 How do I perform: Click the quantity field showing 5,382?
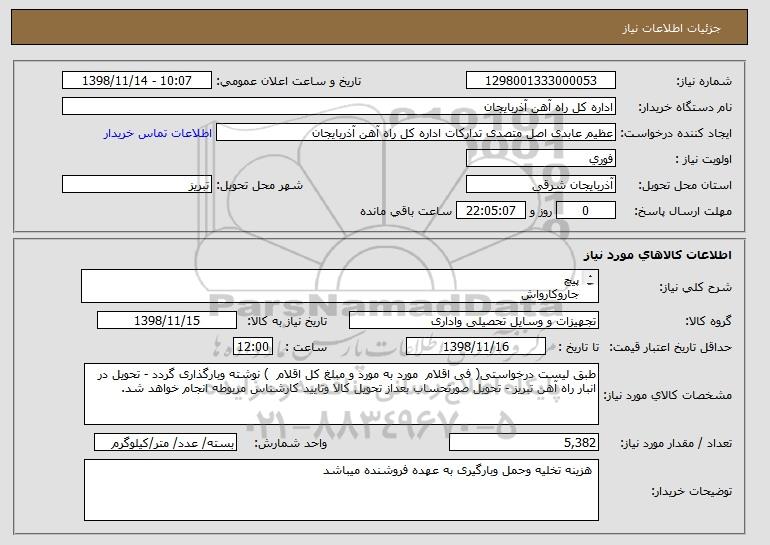[x=524, y=443]
